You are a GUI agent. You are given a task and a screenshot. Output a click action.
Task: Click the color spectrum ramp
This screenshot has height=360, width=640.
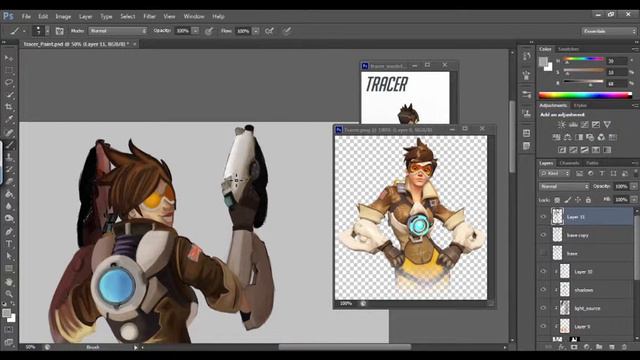585,96
